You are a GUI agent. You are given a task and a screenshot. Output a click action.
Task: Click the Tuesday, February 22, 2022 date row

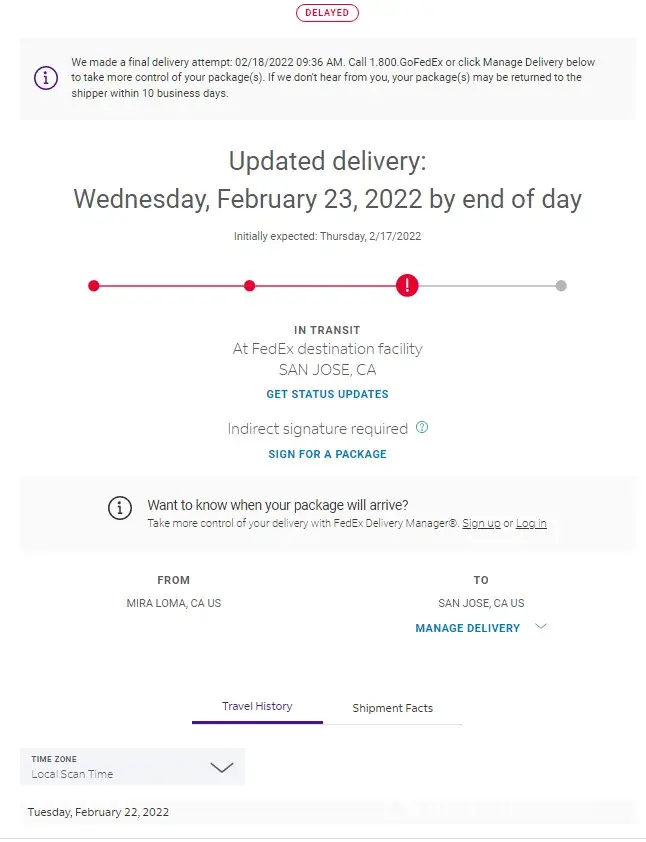[x=98, y=812]
